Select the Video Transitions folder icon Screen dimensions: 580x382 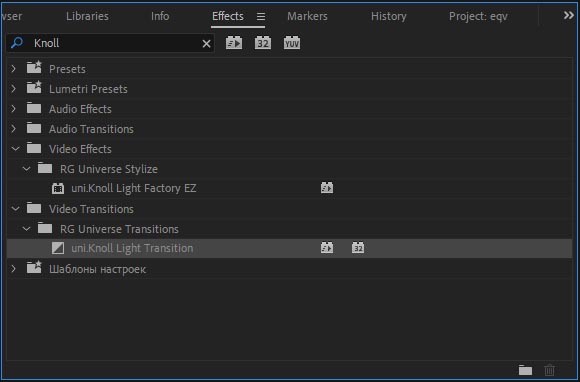pyautogui.click(x=34, y=208)
